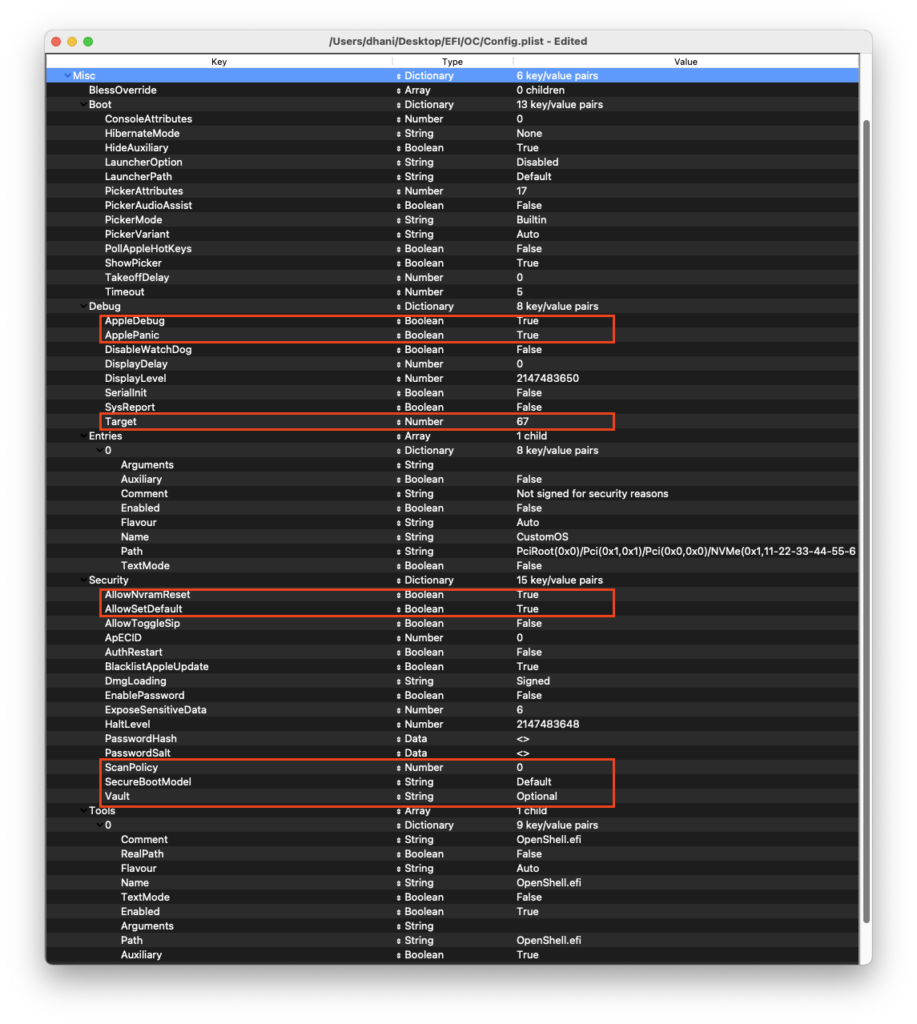
Task: Select the ExposeSensitiveData key
Action: click(155, 709)
